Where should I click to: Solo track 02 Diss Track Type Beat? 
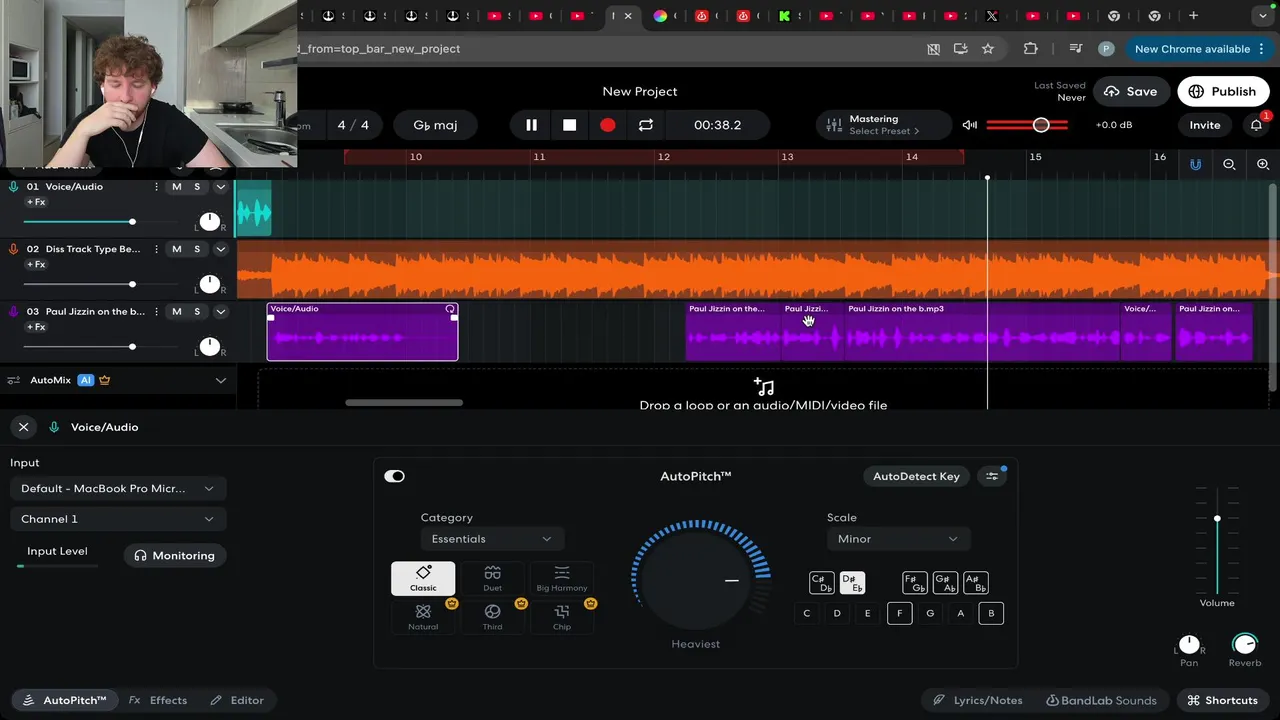[x=197, y=249]
